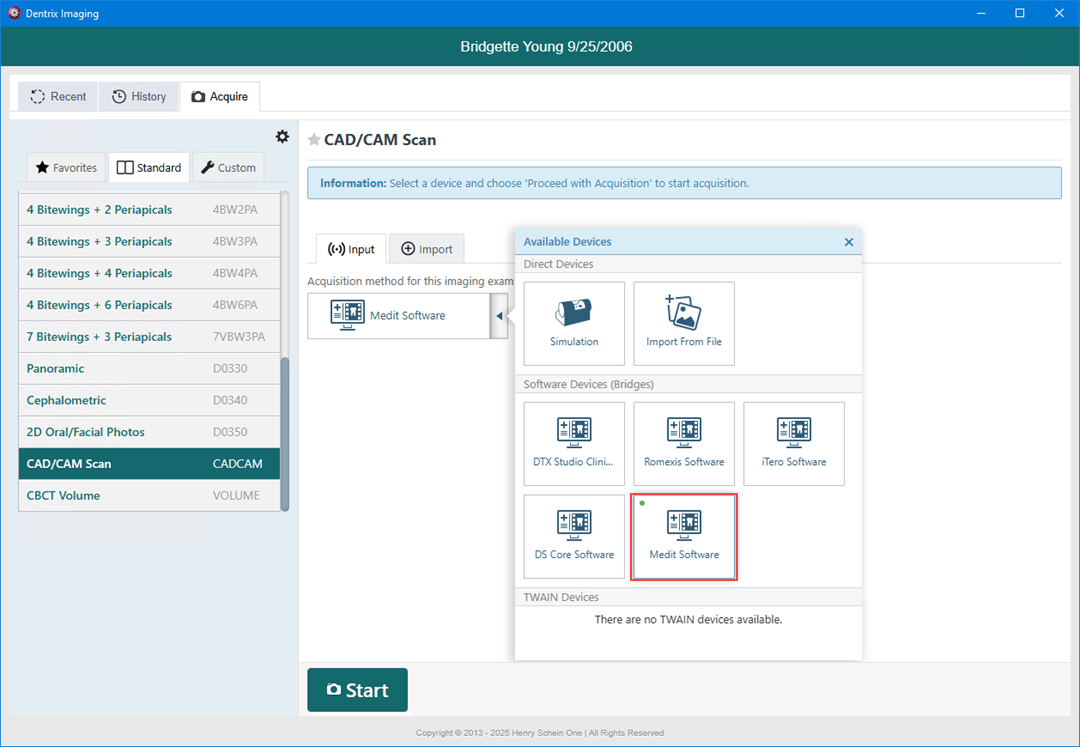The width and height of the screenshot is (1080, 747).
Task: Select the DS Core Software device
Action: pyautogui.click(x=573, y=536)
